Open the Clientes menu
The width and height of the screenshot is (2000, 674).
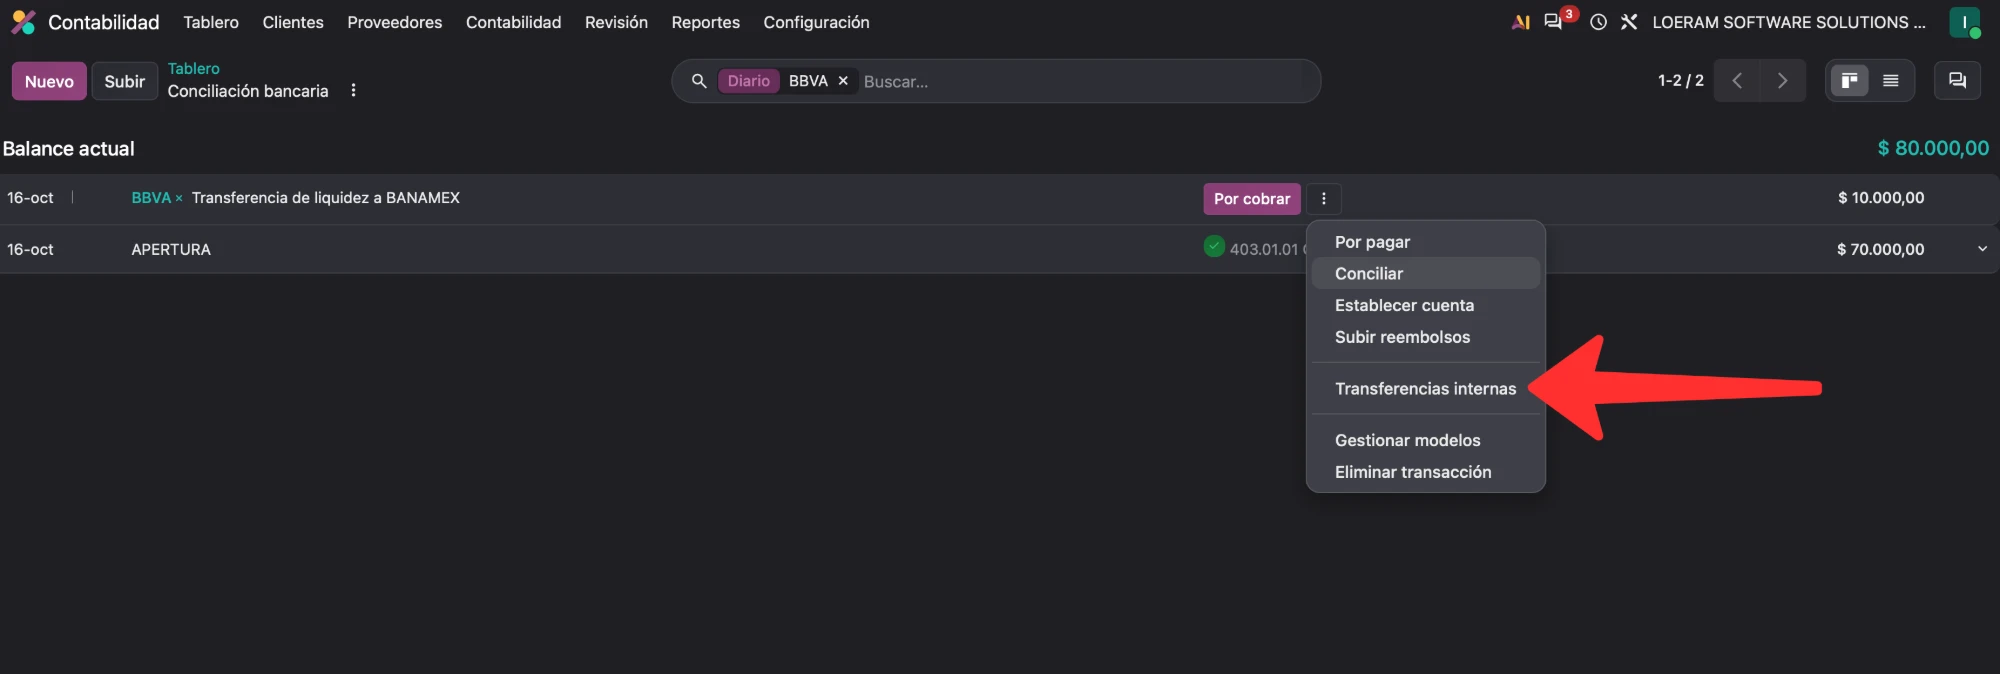tap(293, 22)
